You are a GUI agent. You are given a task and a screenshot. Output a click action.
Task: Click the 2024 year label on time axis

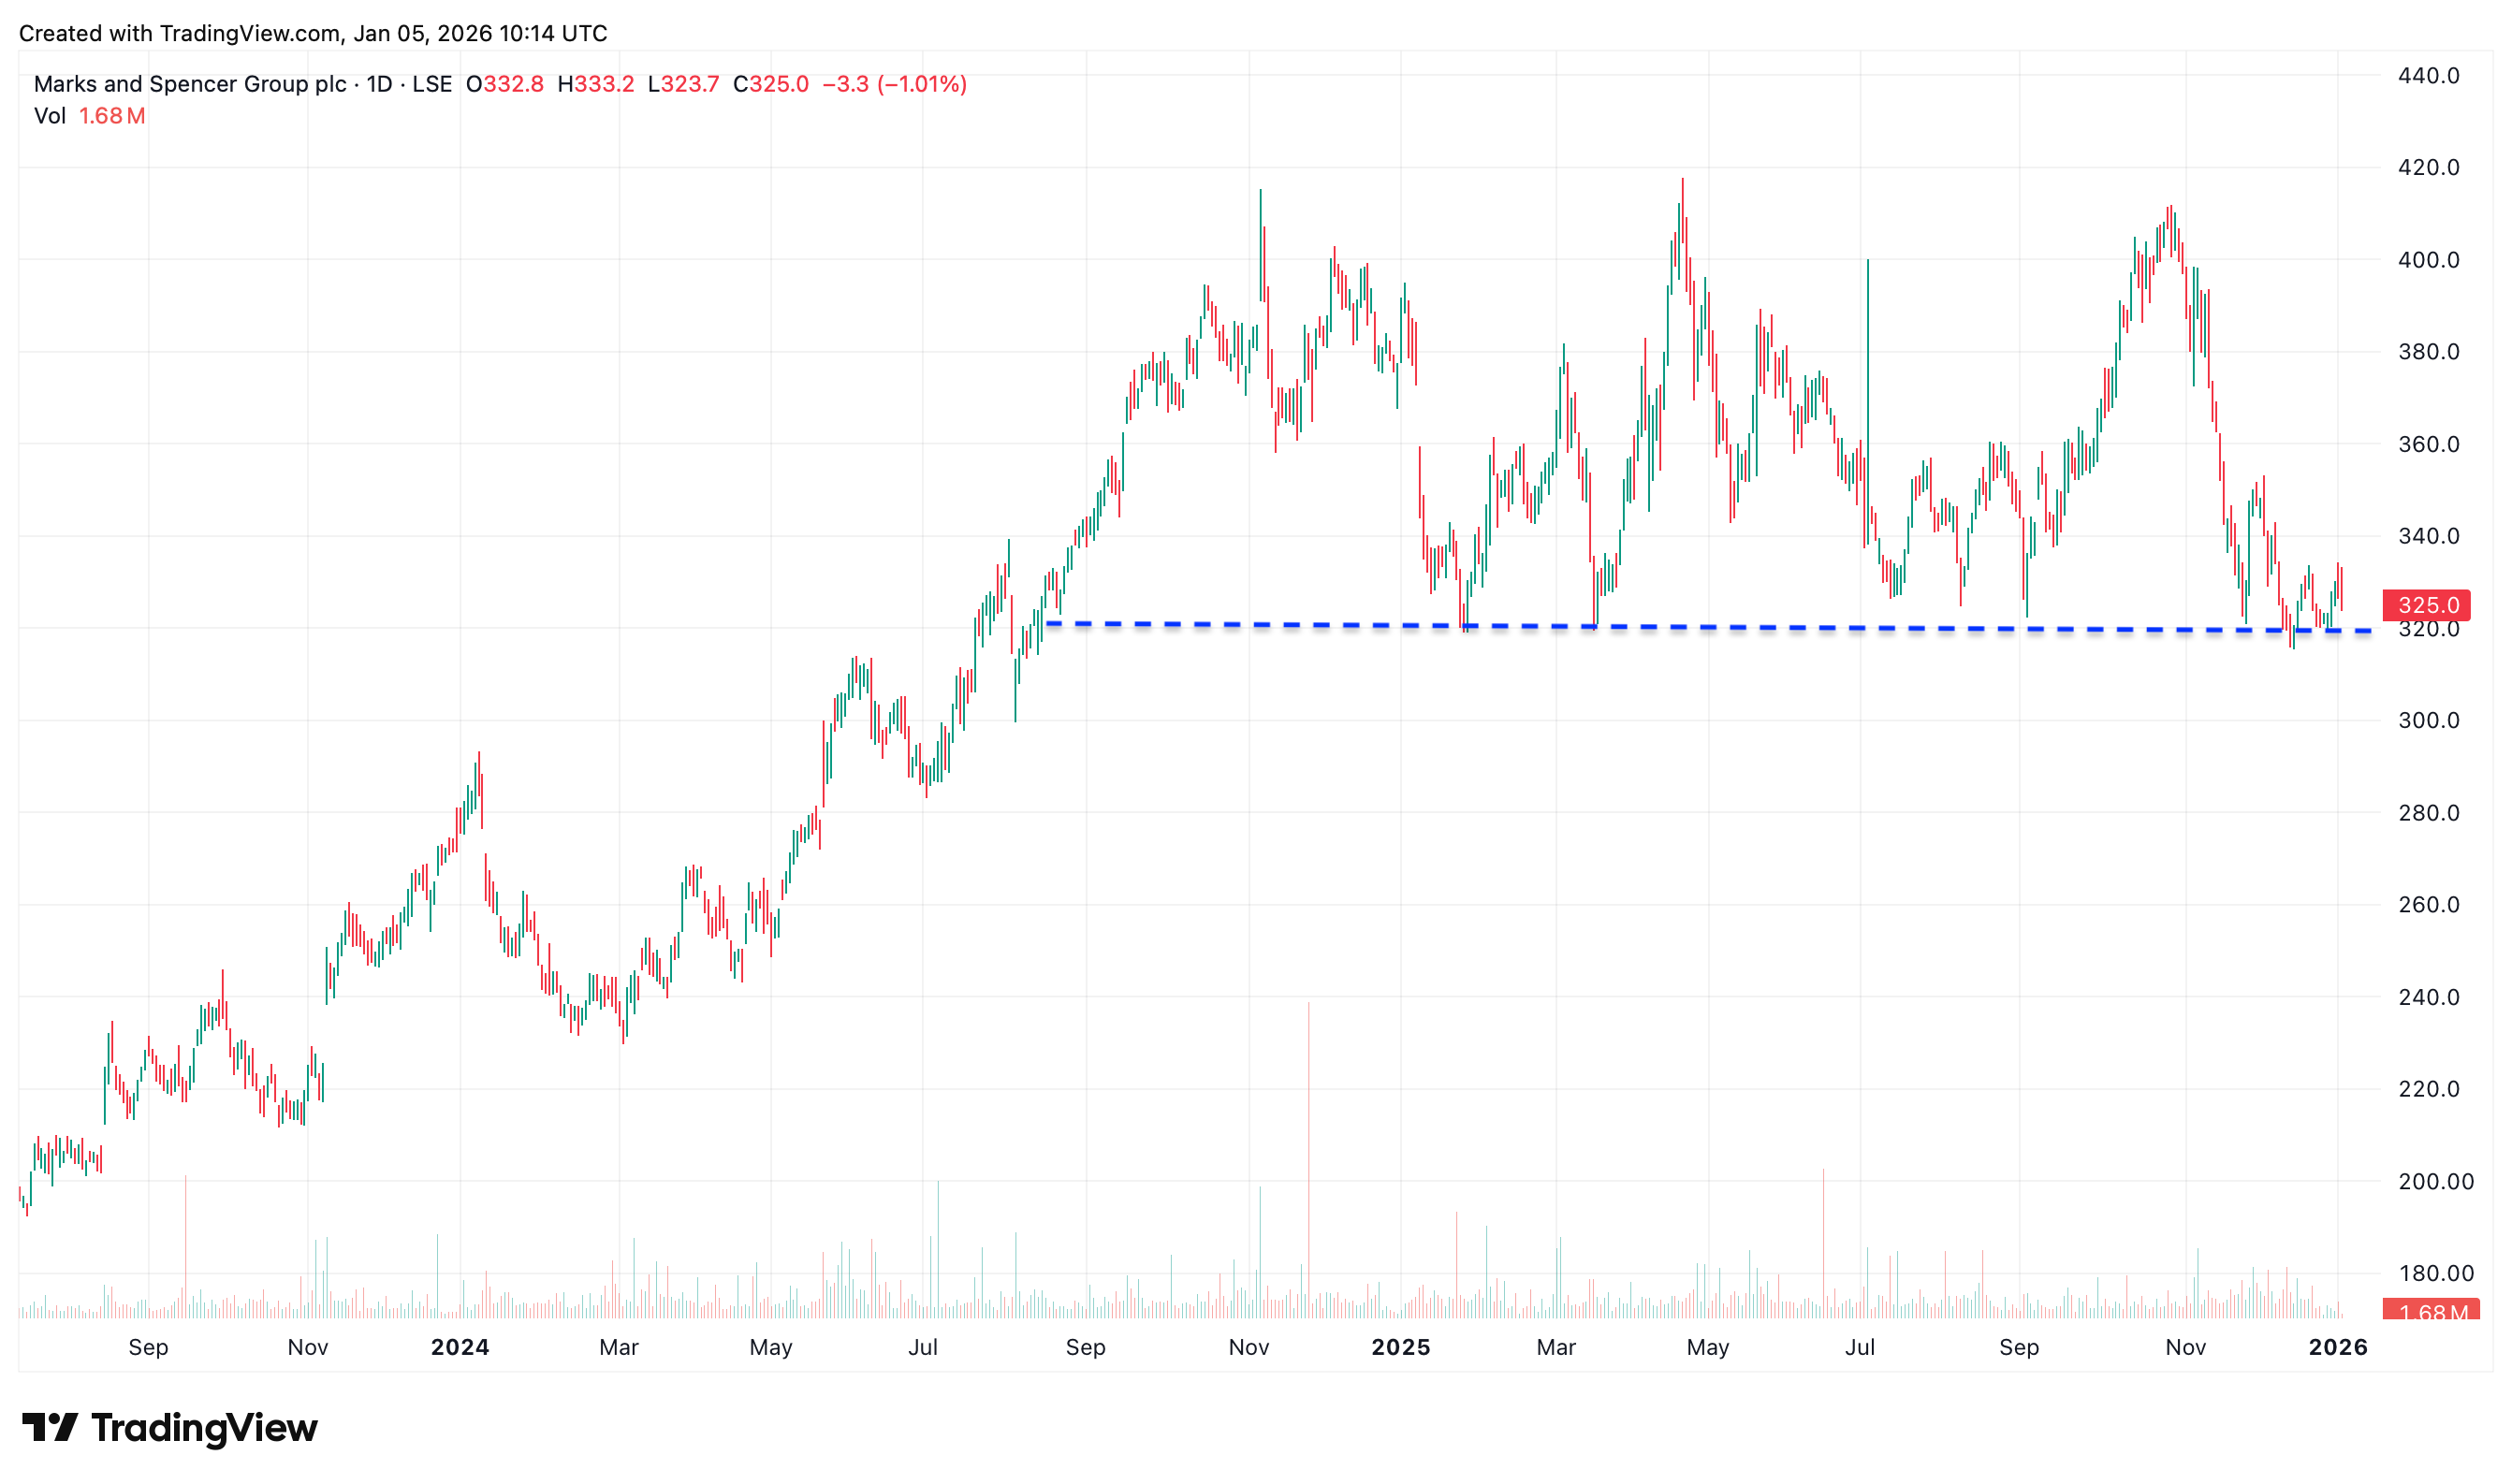point(460,1347)
